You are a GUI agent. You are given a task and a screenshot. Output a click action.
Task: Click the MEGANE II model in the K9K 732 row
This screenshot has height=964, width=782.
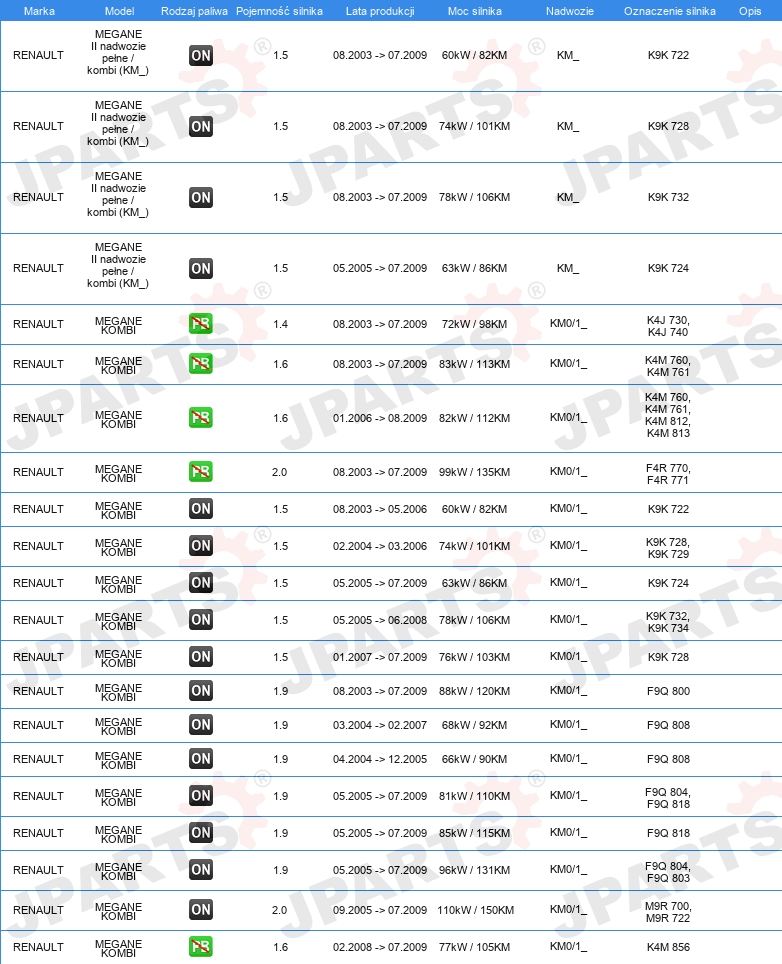point(118,194)
